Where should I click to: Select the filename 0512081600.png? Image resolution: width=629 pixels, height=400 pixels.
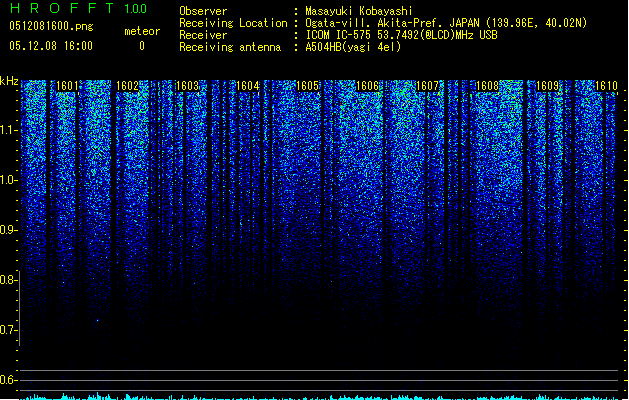click(51, 26)
